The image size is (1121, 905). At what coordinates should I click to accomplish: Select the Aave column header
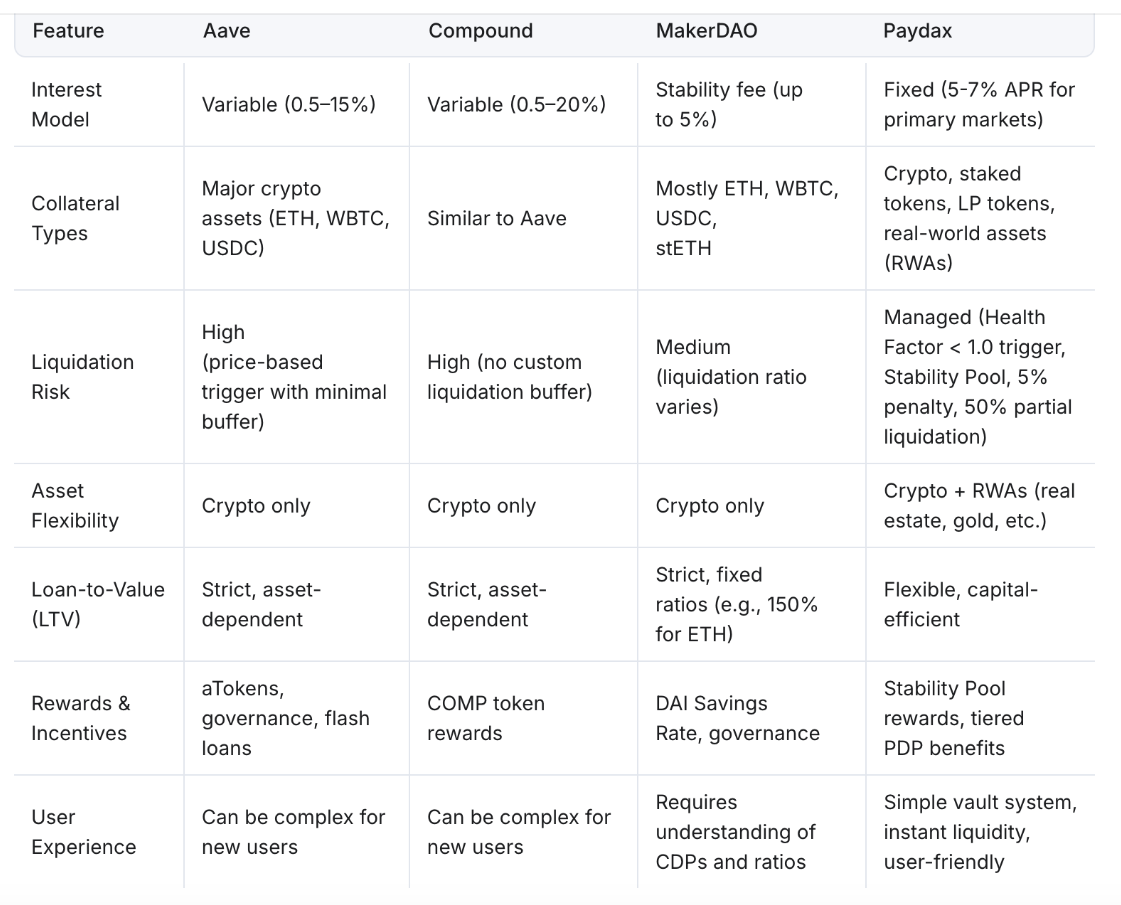(227, 31)
